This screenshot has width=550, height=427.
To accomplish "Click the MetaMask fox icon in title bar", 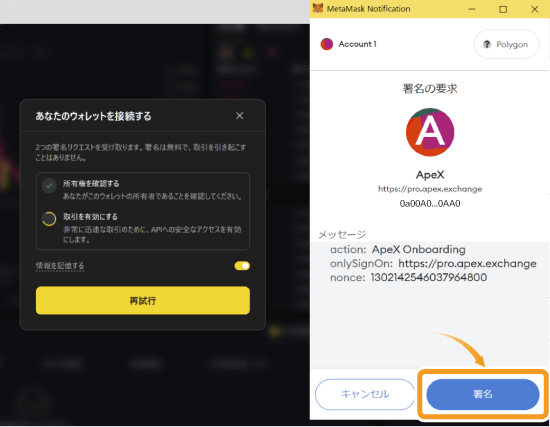I will pyautogui.click(x=318, y=8).
